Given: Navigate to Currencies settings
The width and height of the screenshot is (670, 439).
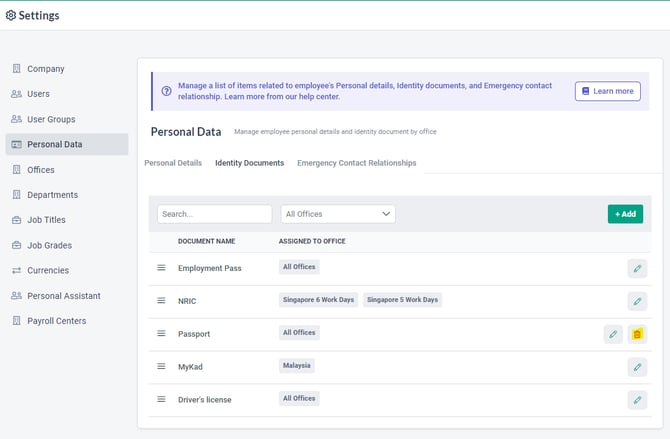Looking at the screenshot, I should (x=48, y=270).
